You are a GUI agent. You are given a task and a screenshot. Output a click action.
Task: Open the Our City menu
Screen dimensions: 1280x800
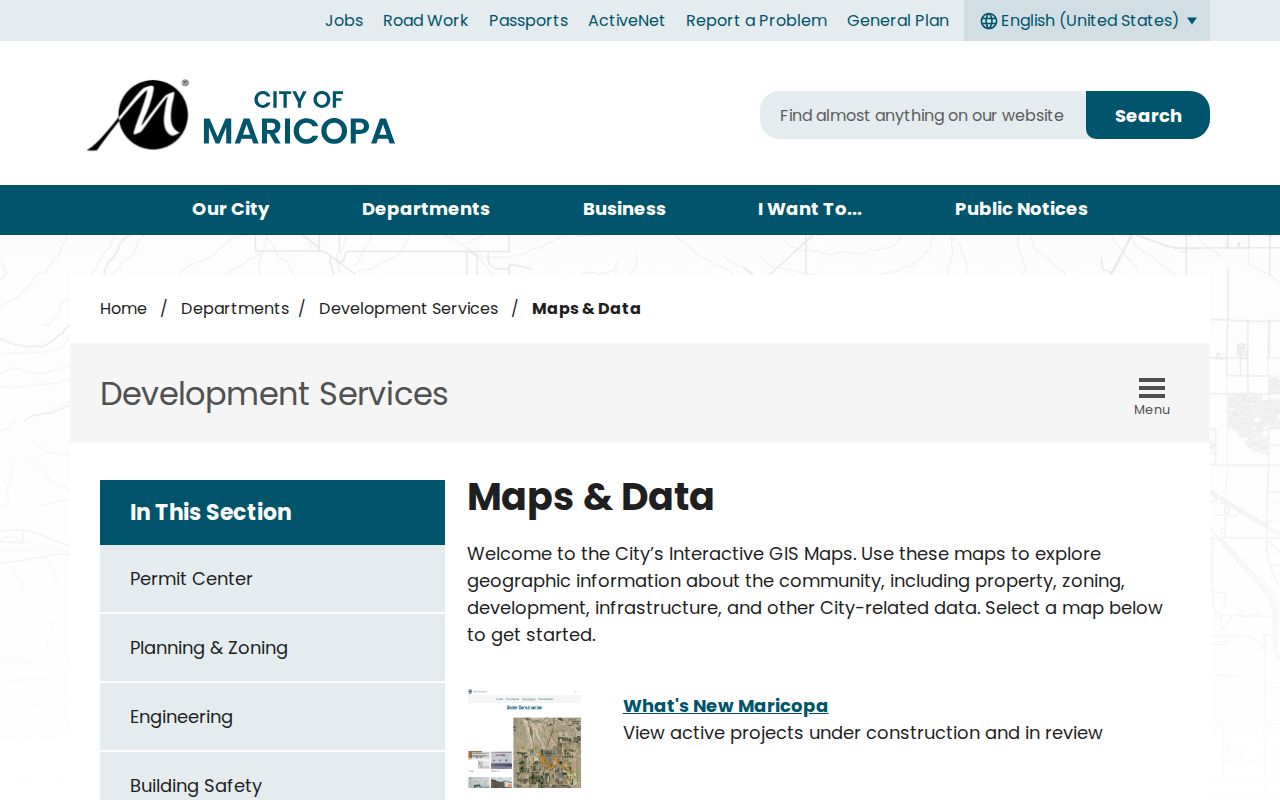(x=230, y=209)
